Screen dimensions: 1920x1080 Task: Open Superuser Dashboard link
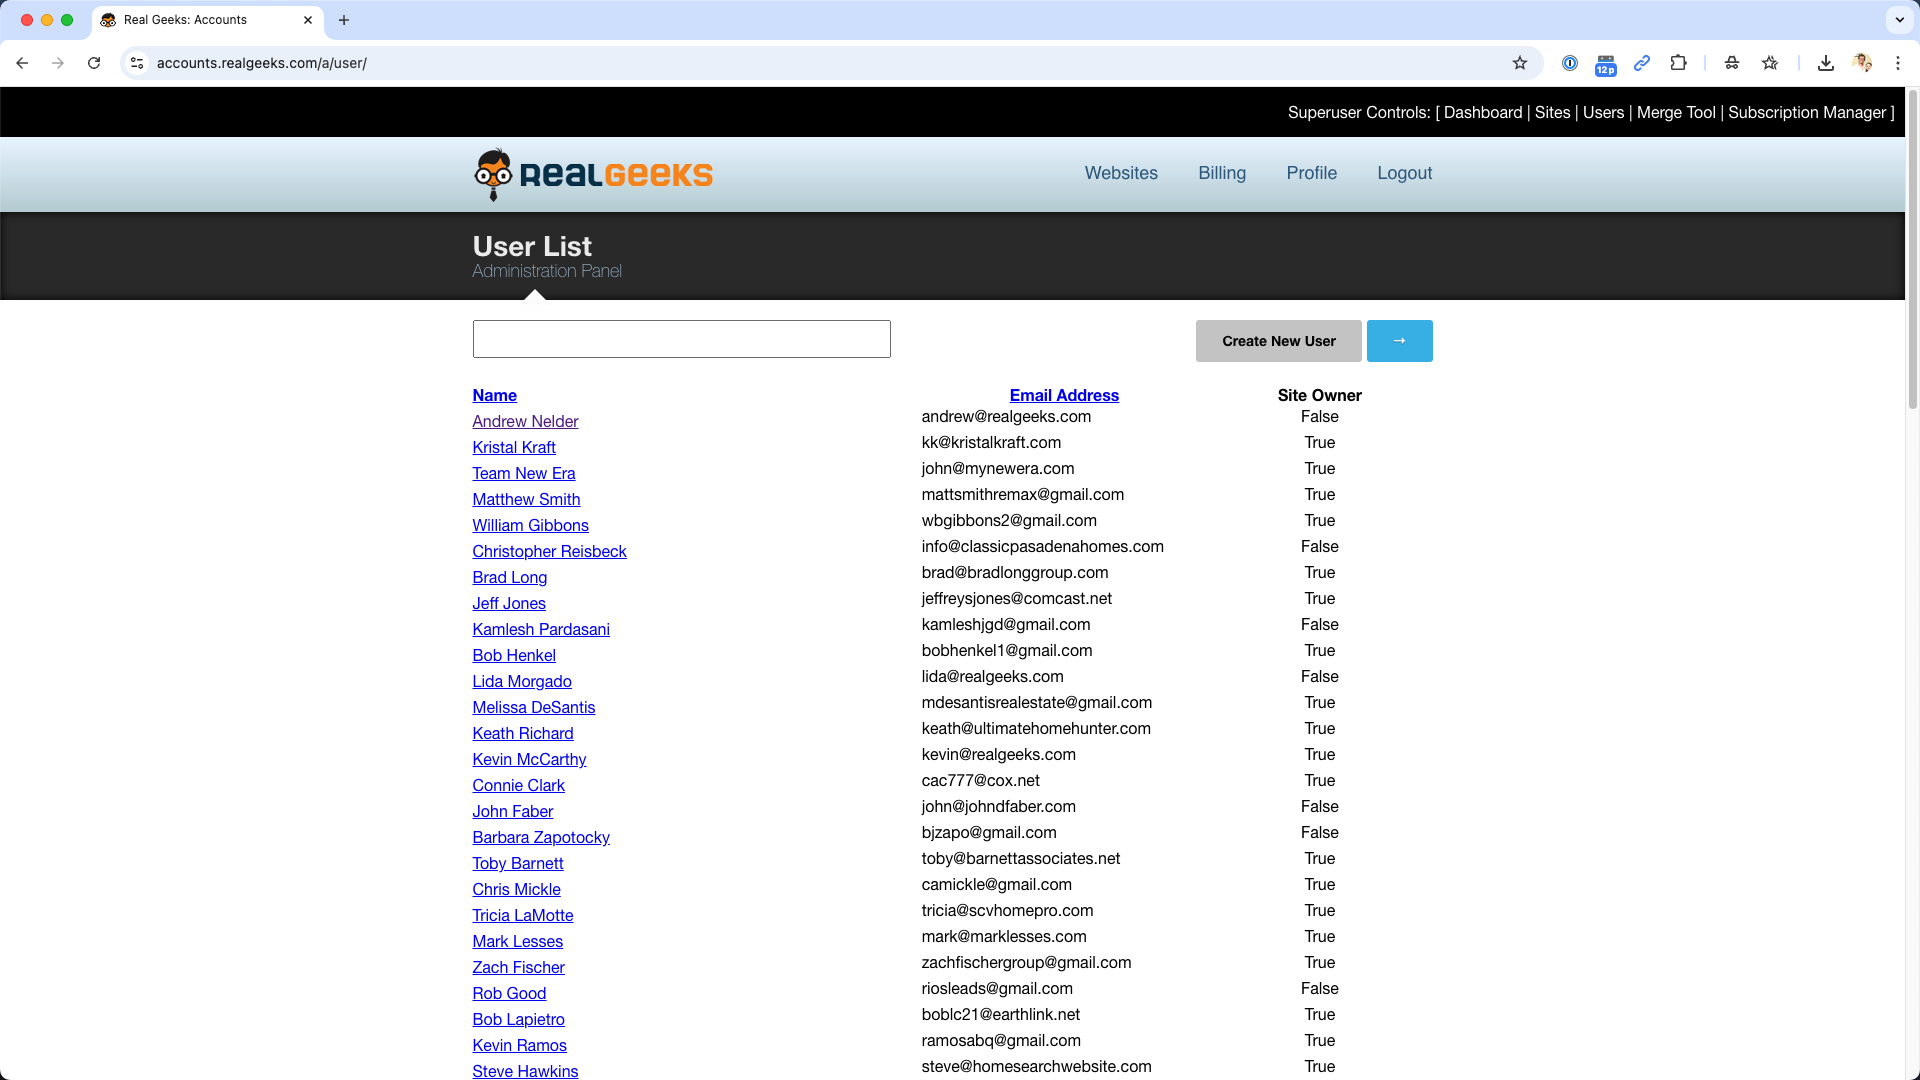[1483, 113]
